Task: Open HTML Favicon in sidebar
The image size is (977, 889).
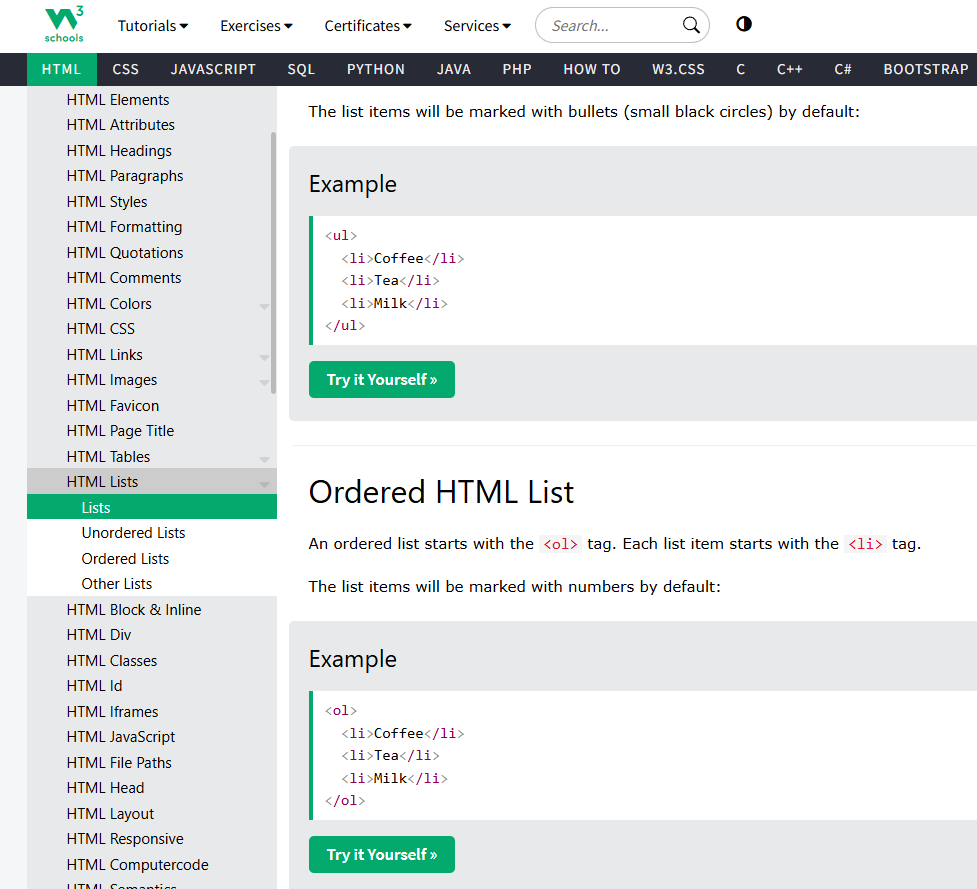Action: tap(151, 406)
